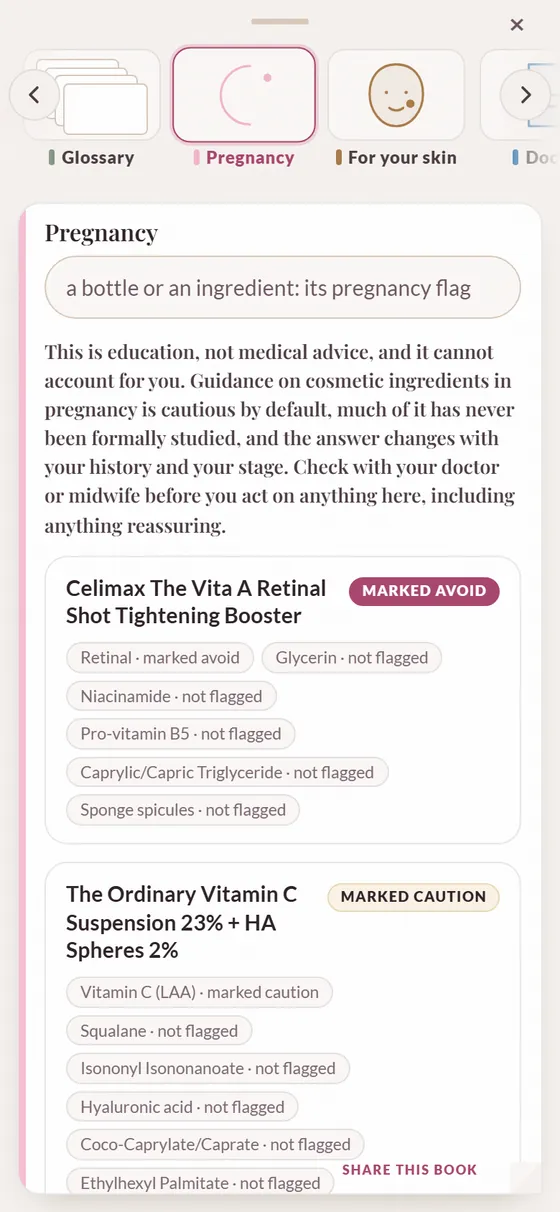Tap the Niacinamide not flagged chip
This screenshot has width=560, height=1212.
point(171,696)
